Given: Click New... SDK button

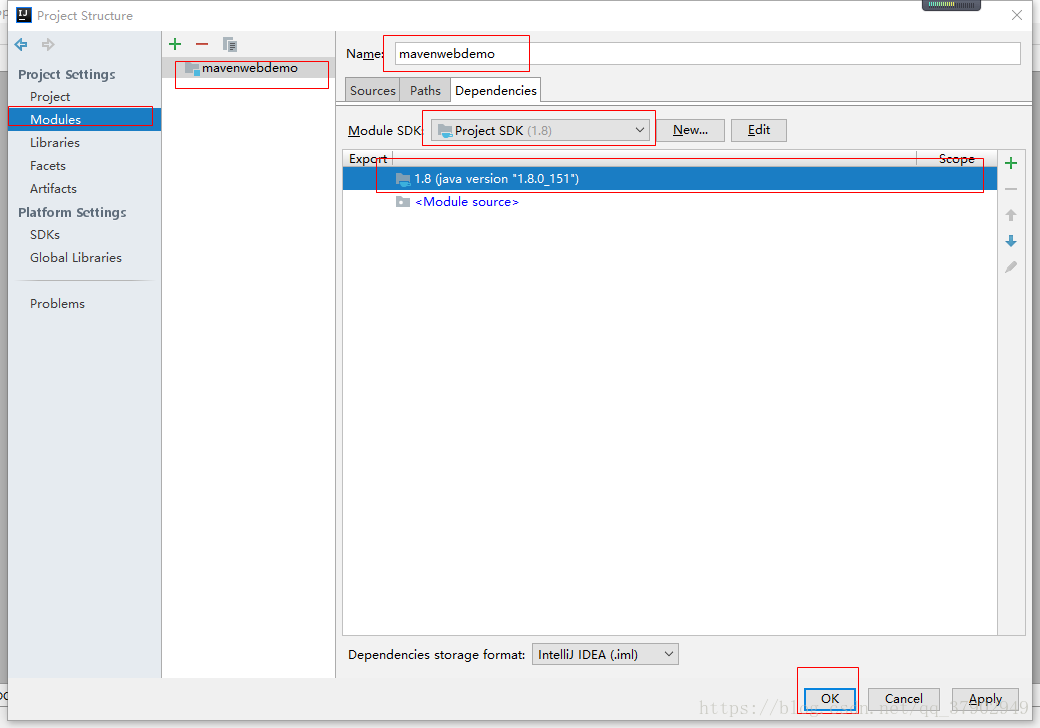Looking at the screenshot, I should pyautogui.click(x=690, y=130).
